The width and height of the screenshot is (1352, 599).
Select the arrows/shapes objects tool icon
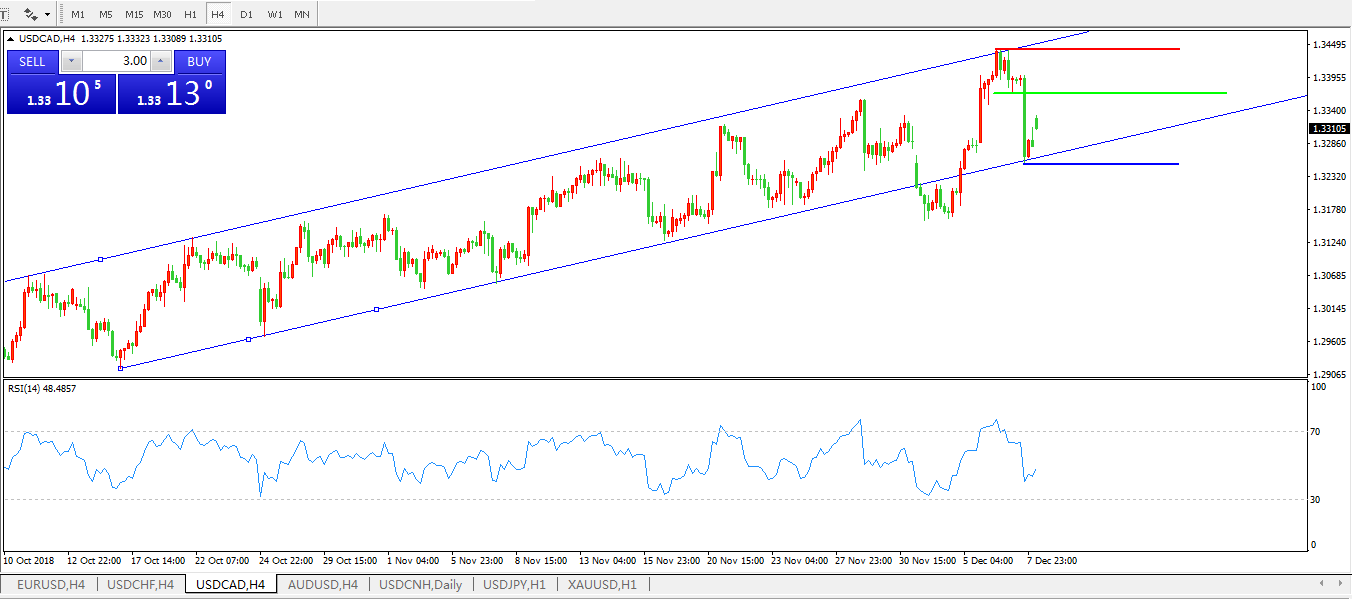[x=31, y=15]
